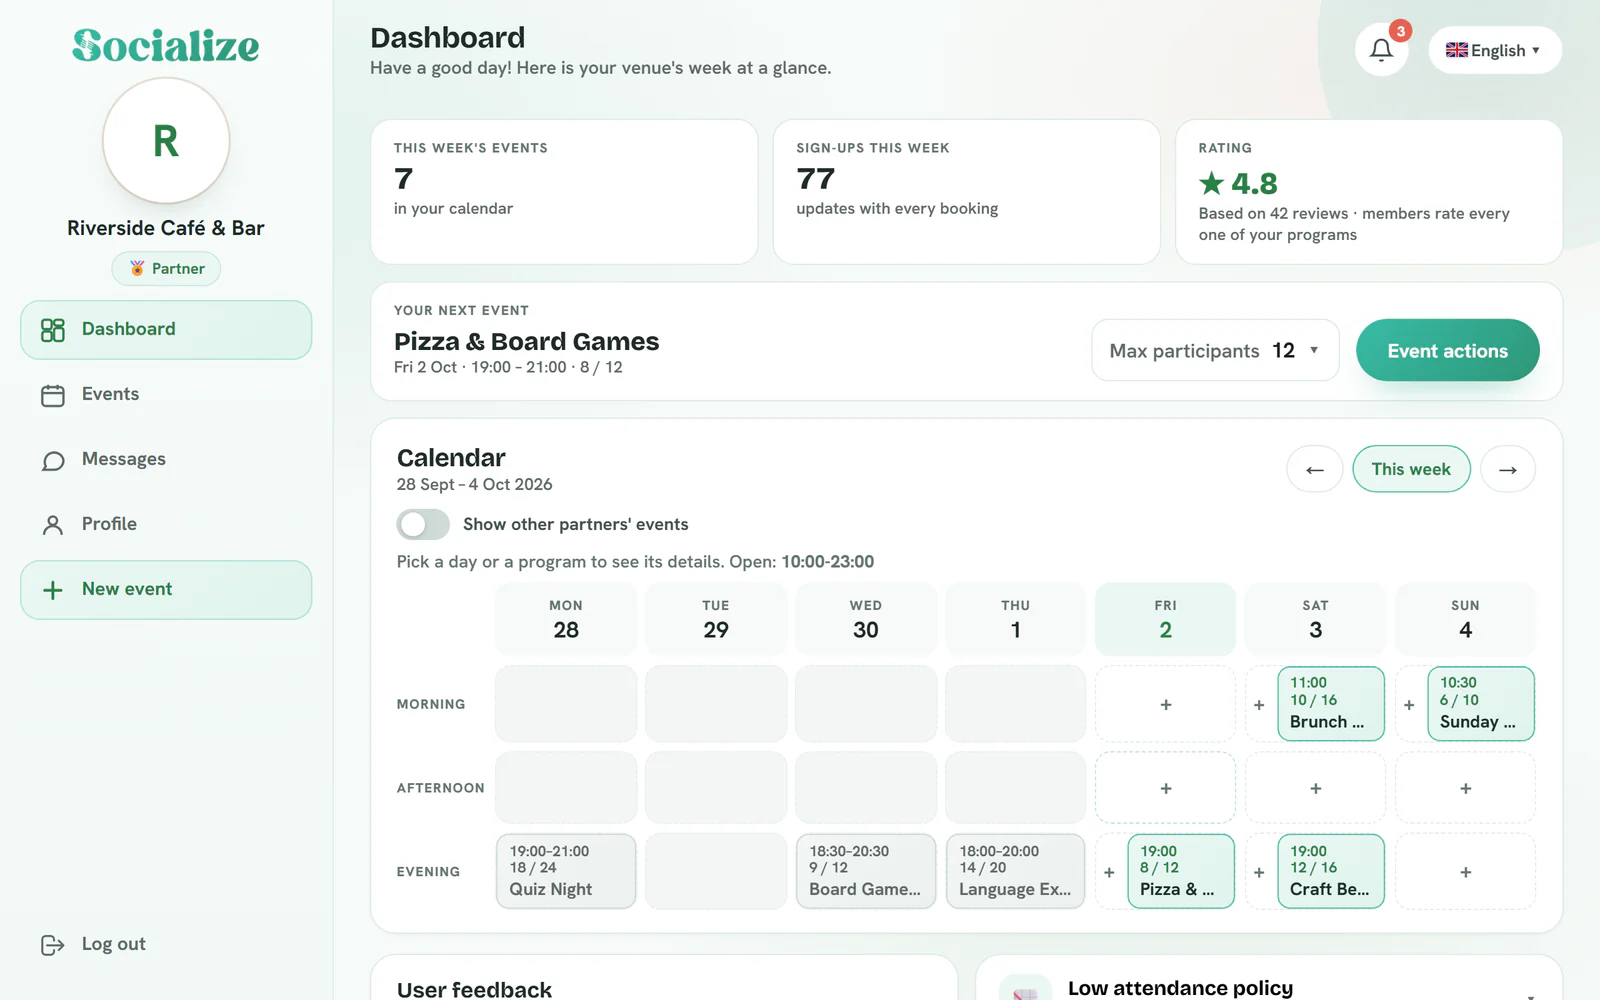Open Profile menu item
The width and height of the screenshot is (1600, 1000).
pyautogui.click(x=166, y=525)
